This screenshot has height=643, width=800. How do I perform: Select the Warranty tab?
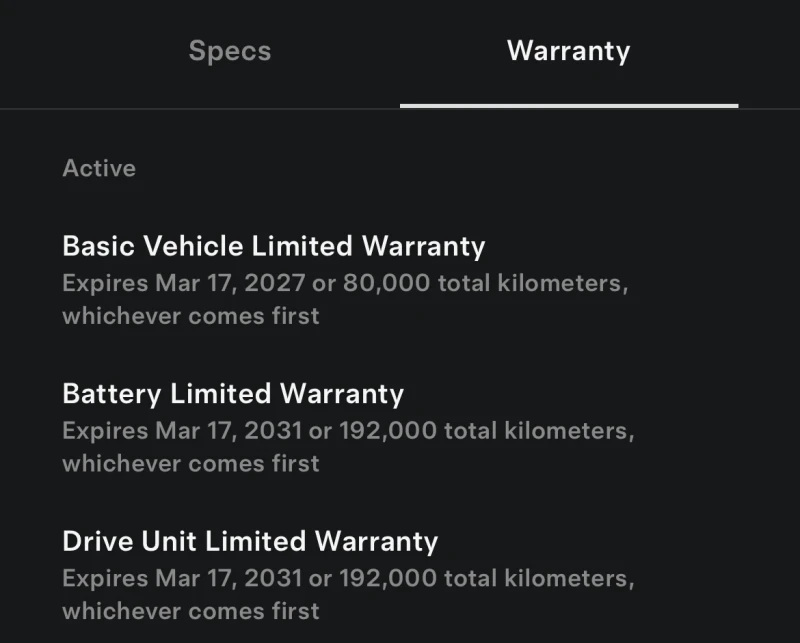click(x=568, y=51)
